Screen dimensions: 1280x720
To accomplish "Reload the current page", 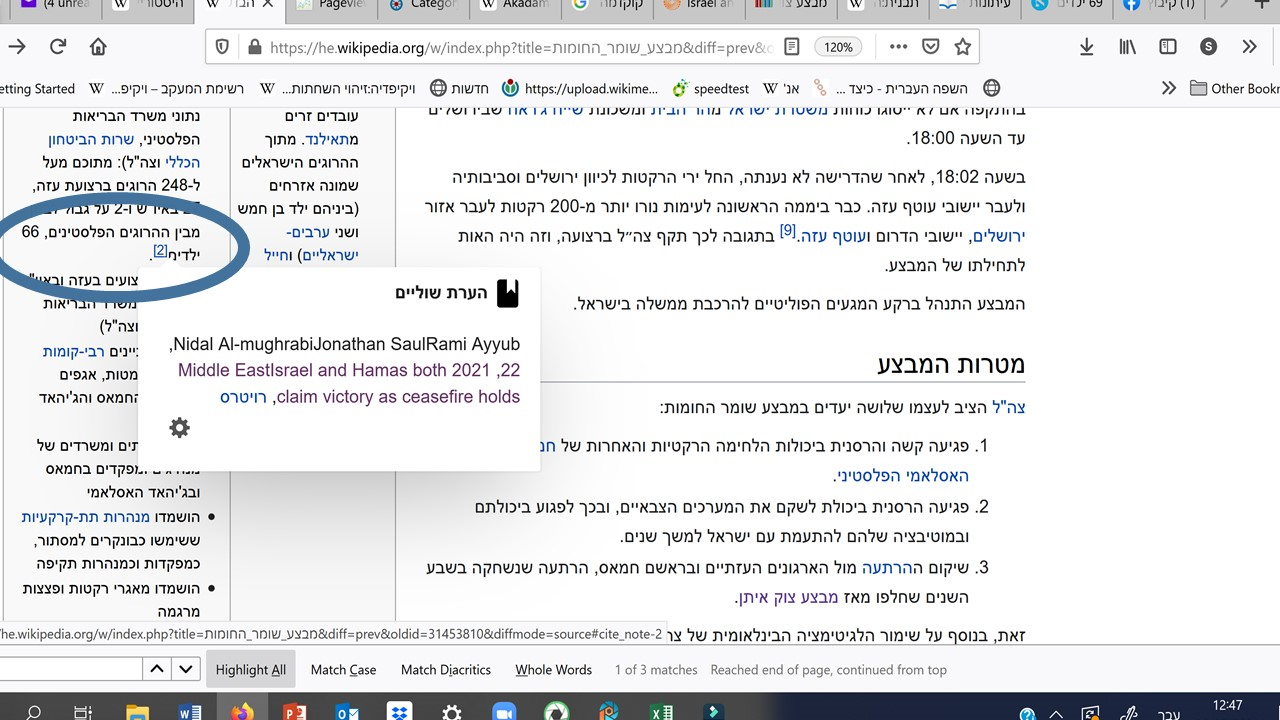I will tap(58, 47).
